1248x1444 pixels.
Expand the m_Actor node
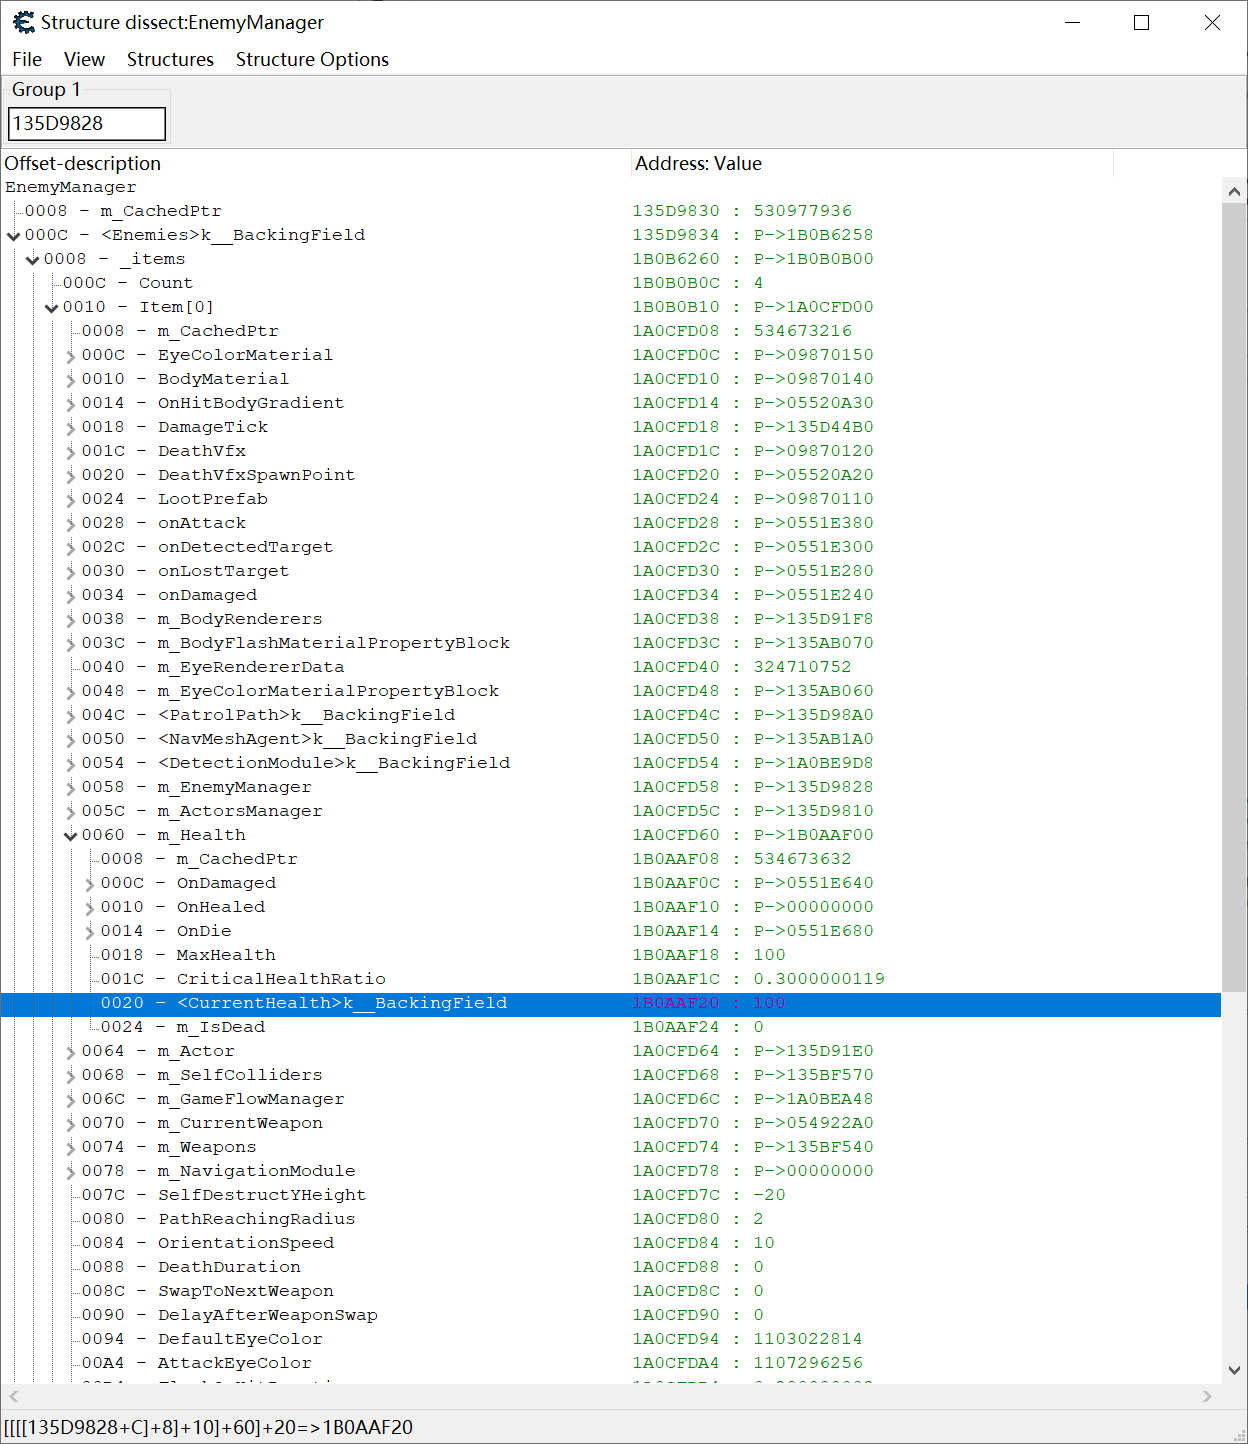pos(70,1052)
